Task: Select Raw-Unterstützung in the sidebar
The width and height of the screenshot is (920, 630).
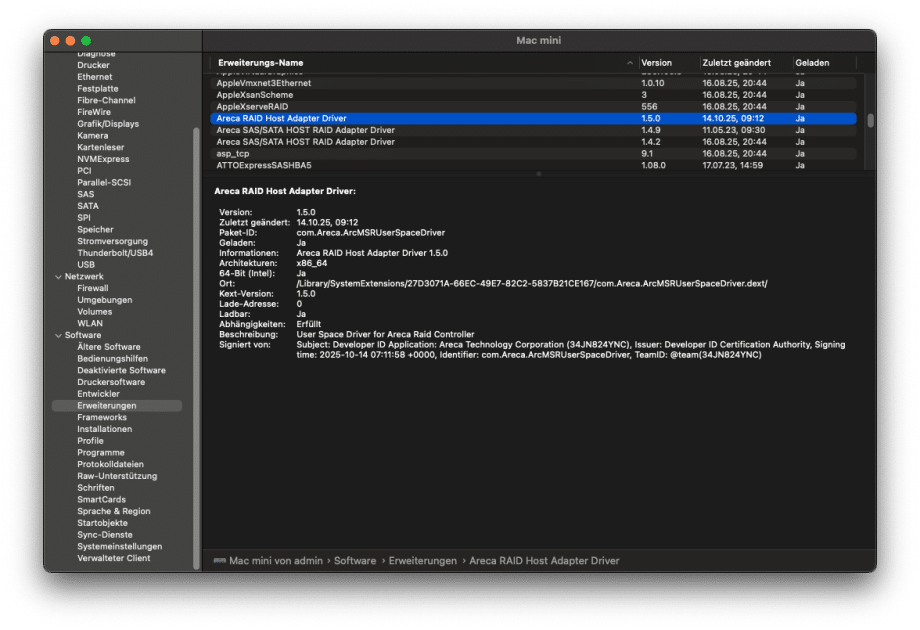Action: (117, 476)
